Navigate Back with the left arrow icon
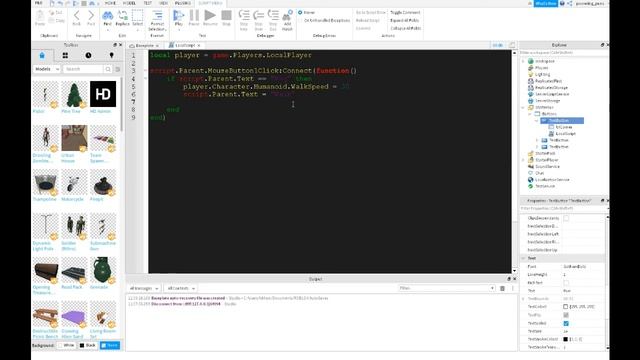 [77, 16]
